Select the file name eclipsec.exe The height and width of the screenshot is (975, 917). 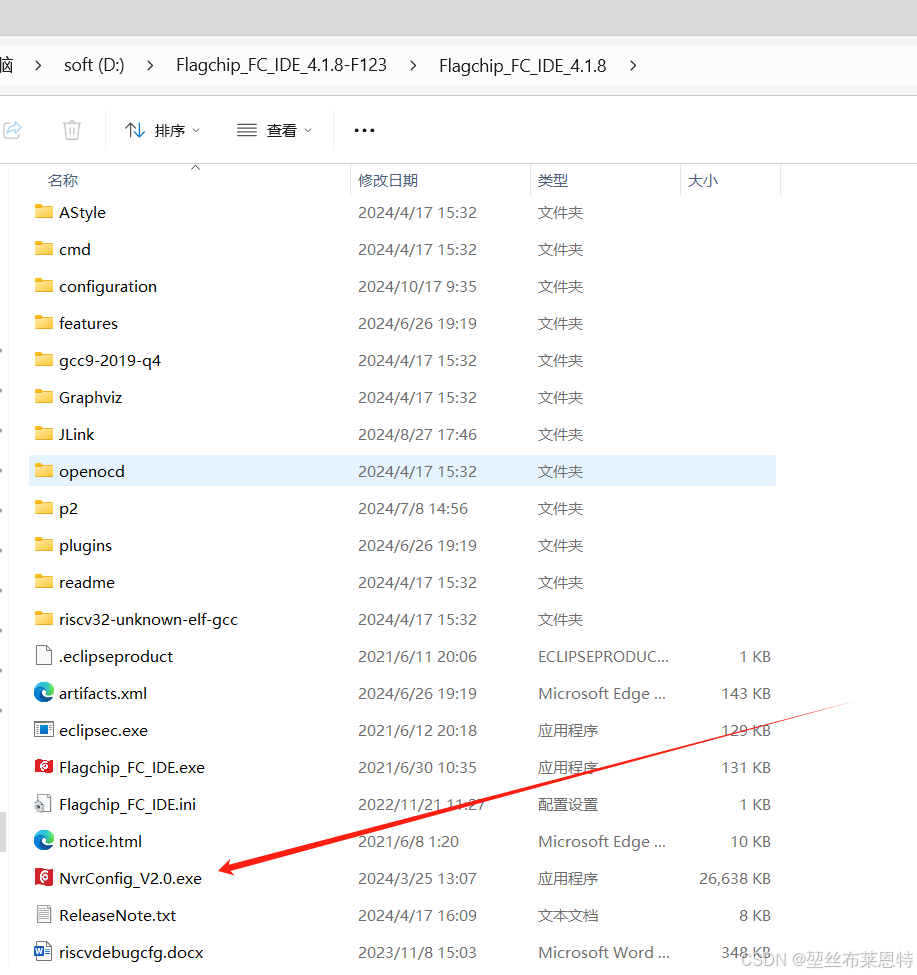(x=103, y=731)
